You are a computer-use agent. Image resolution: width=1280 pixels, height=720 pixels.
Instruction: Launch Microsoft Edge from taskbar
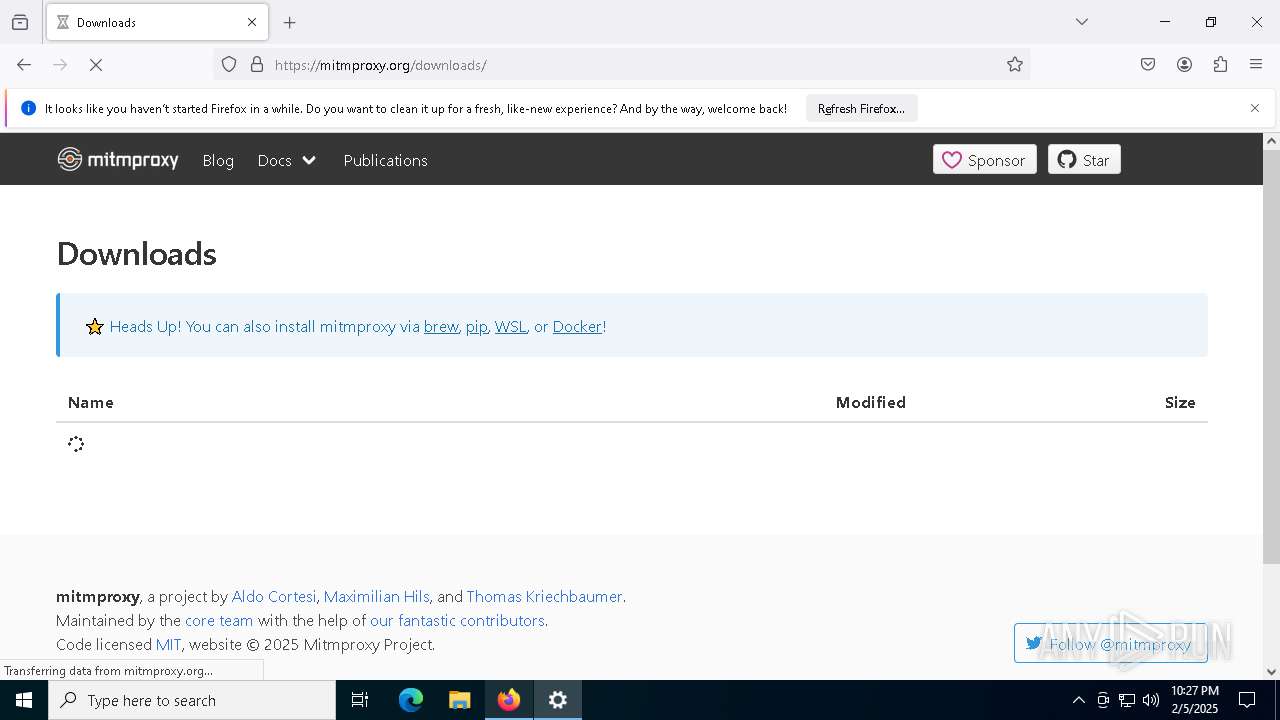[x=411, y=700]
